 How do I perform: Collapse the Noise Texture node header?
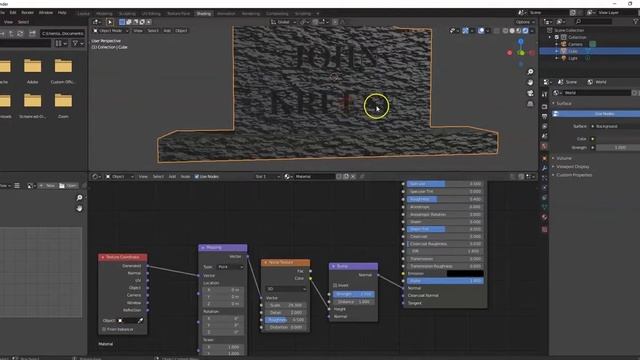click(266, 262)
